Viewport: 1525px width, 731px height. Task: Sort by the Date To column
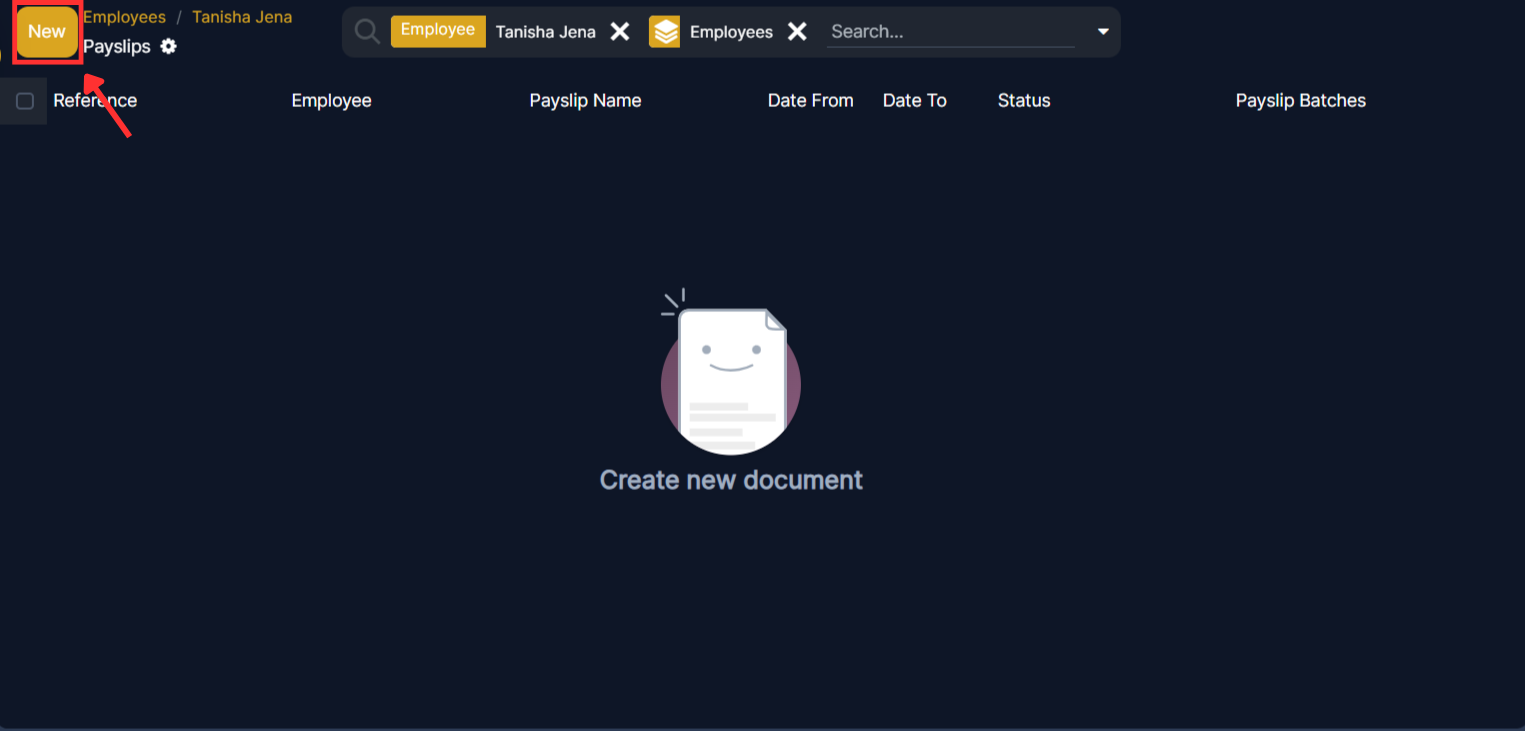pyautogui.click(x=914, y=101)
